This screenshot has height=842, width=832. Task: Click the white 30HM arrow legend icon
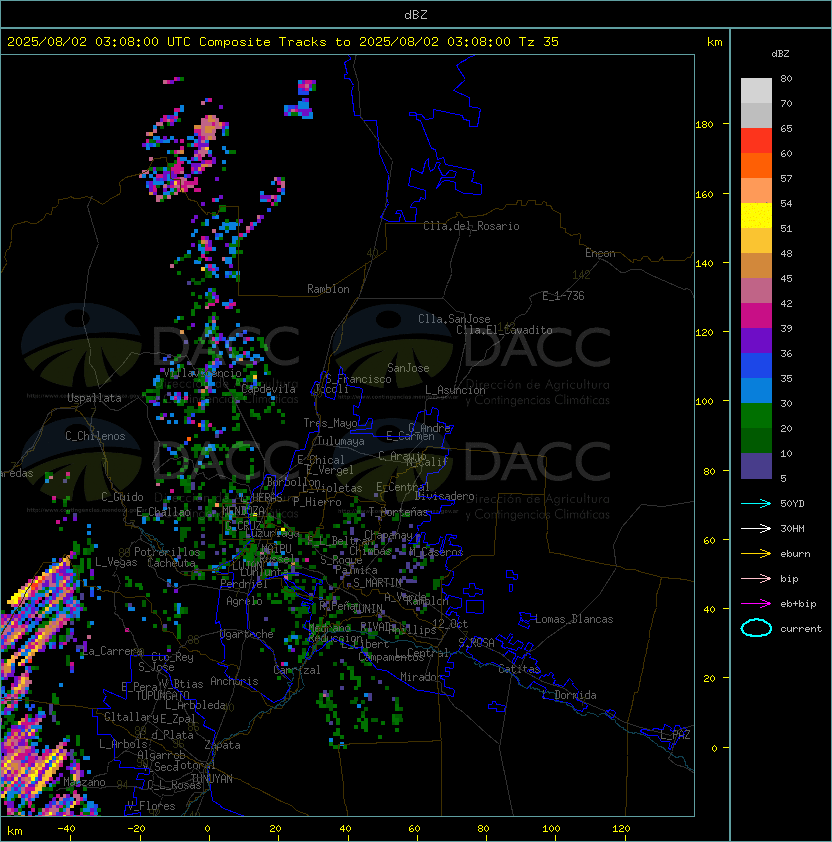756,528
